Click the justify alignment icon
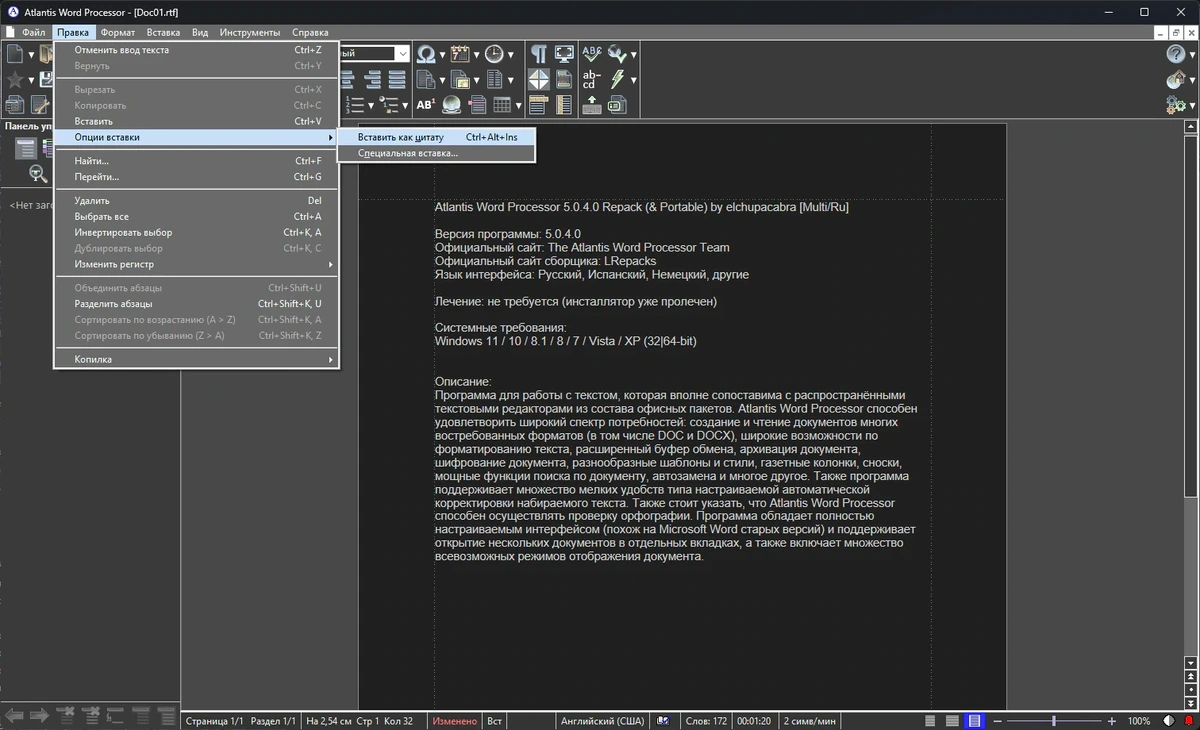The width and height of the screenshot is (1200, 730). coord(397,79)
